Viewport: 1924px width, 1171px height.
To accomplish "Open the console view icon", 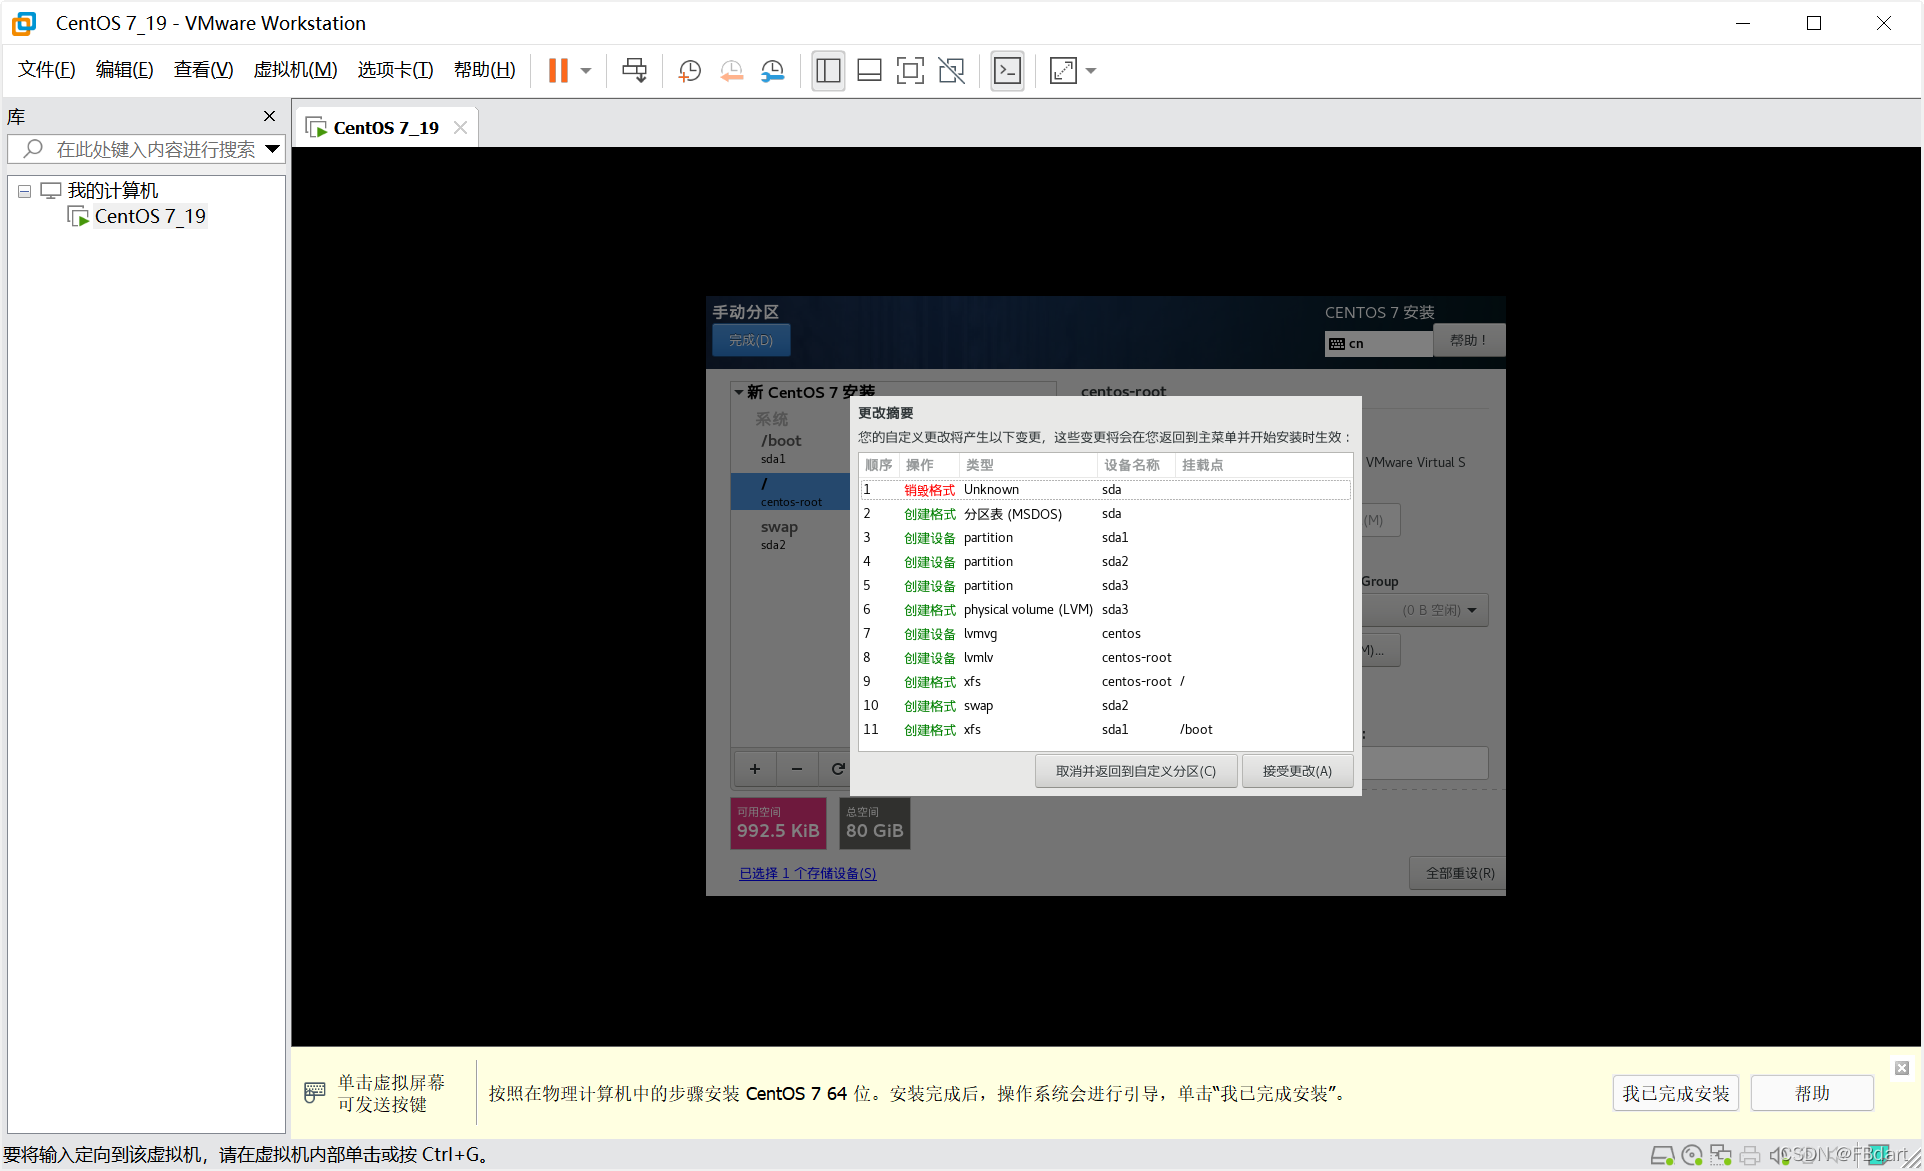I will [x=1007, y=71].
